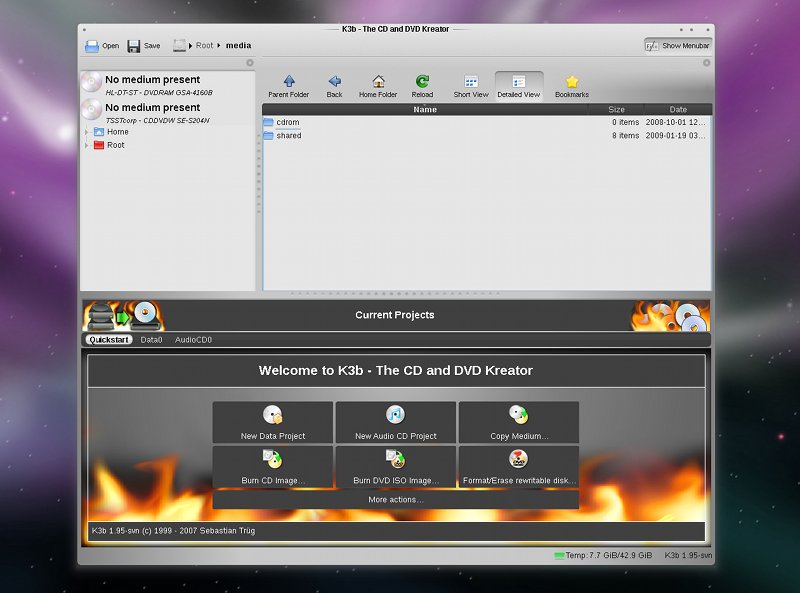Navigate Back in file browser
800x593 pixels.
point(335,86)
